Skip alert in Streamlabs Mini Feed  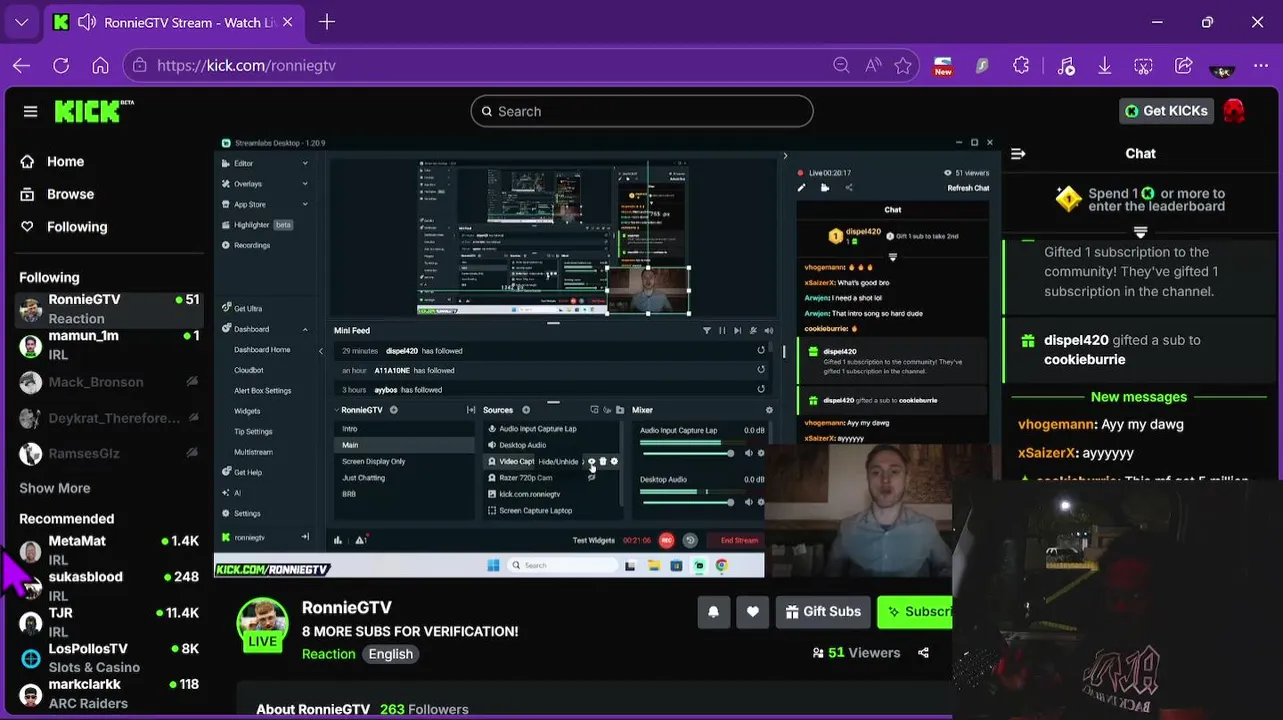pos(738,330)
